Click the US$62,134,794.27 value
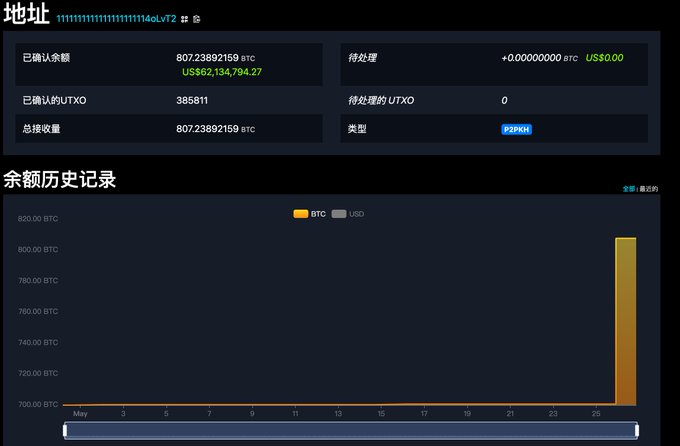Screen dimensions: 680x446 click(x=222, y=72)
